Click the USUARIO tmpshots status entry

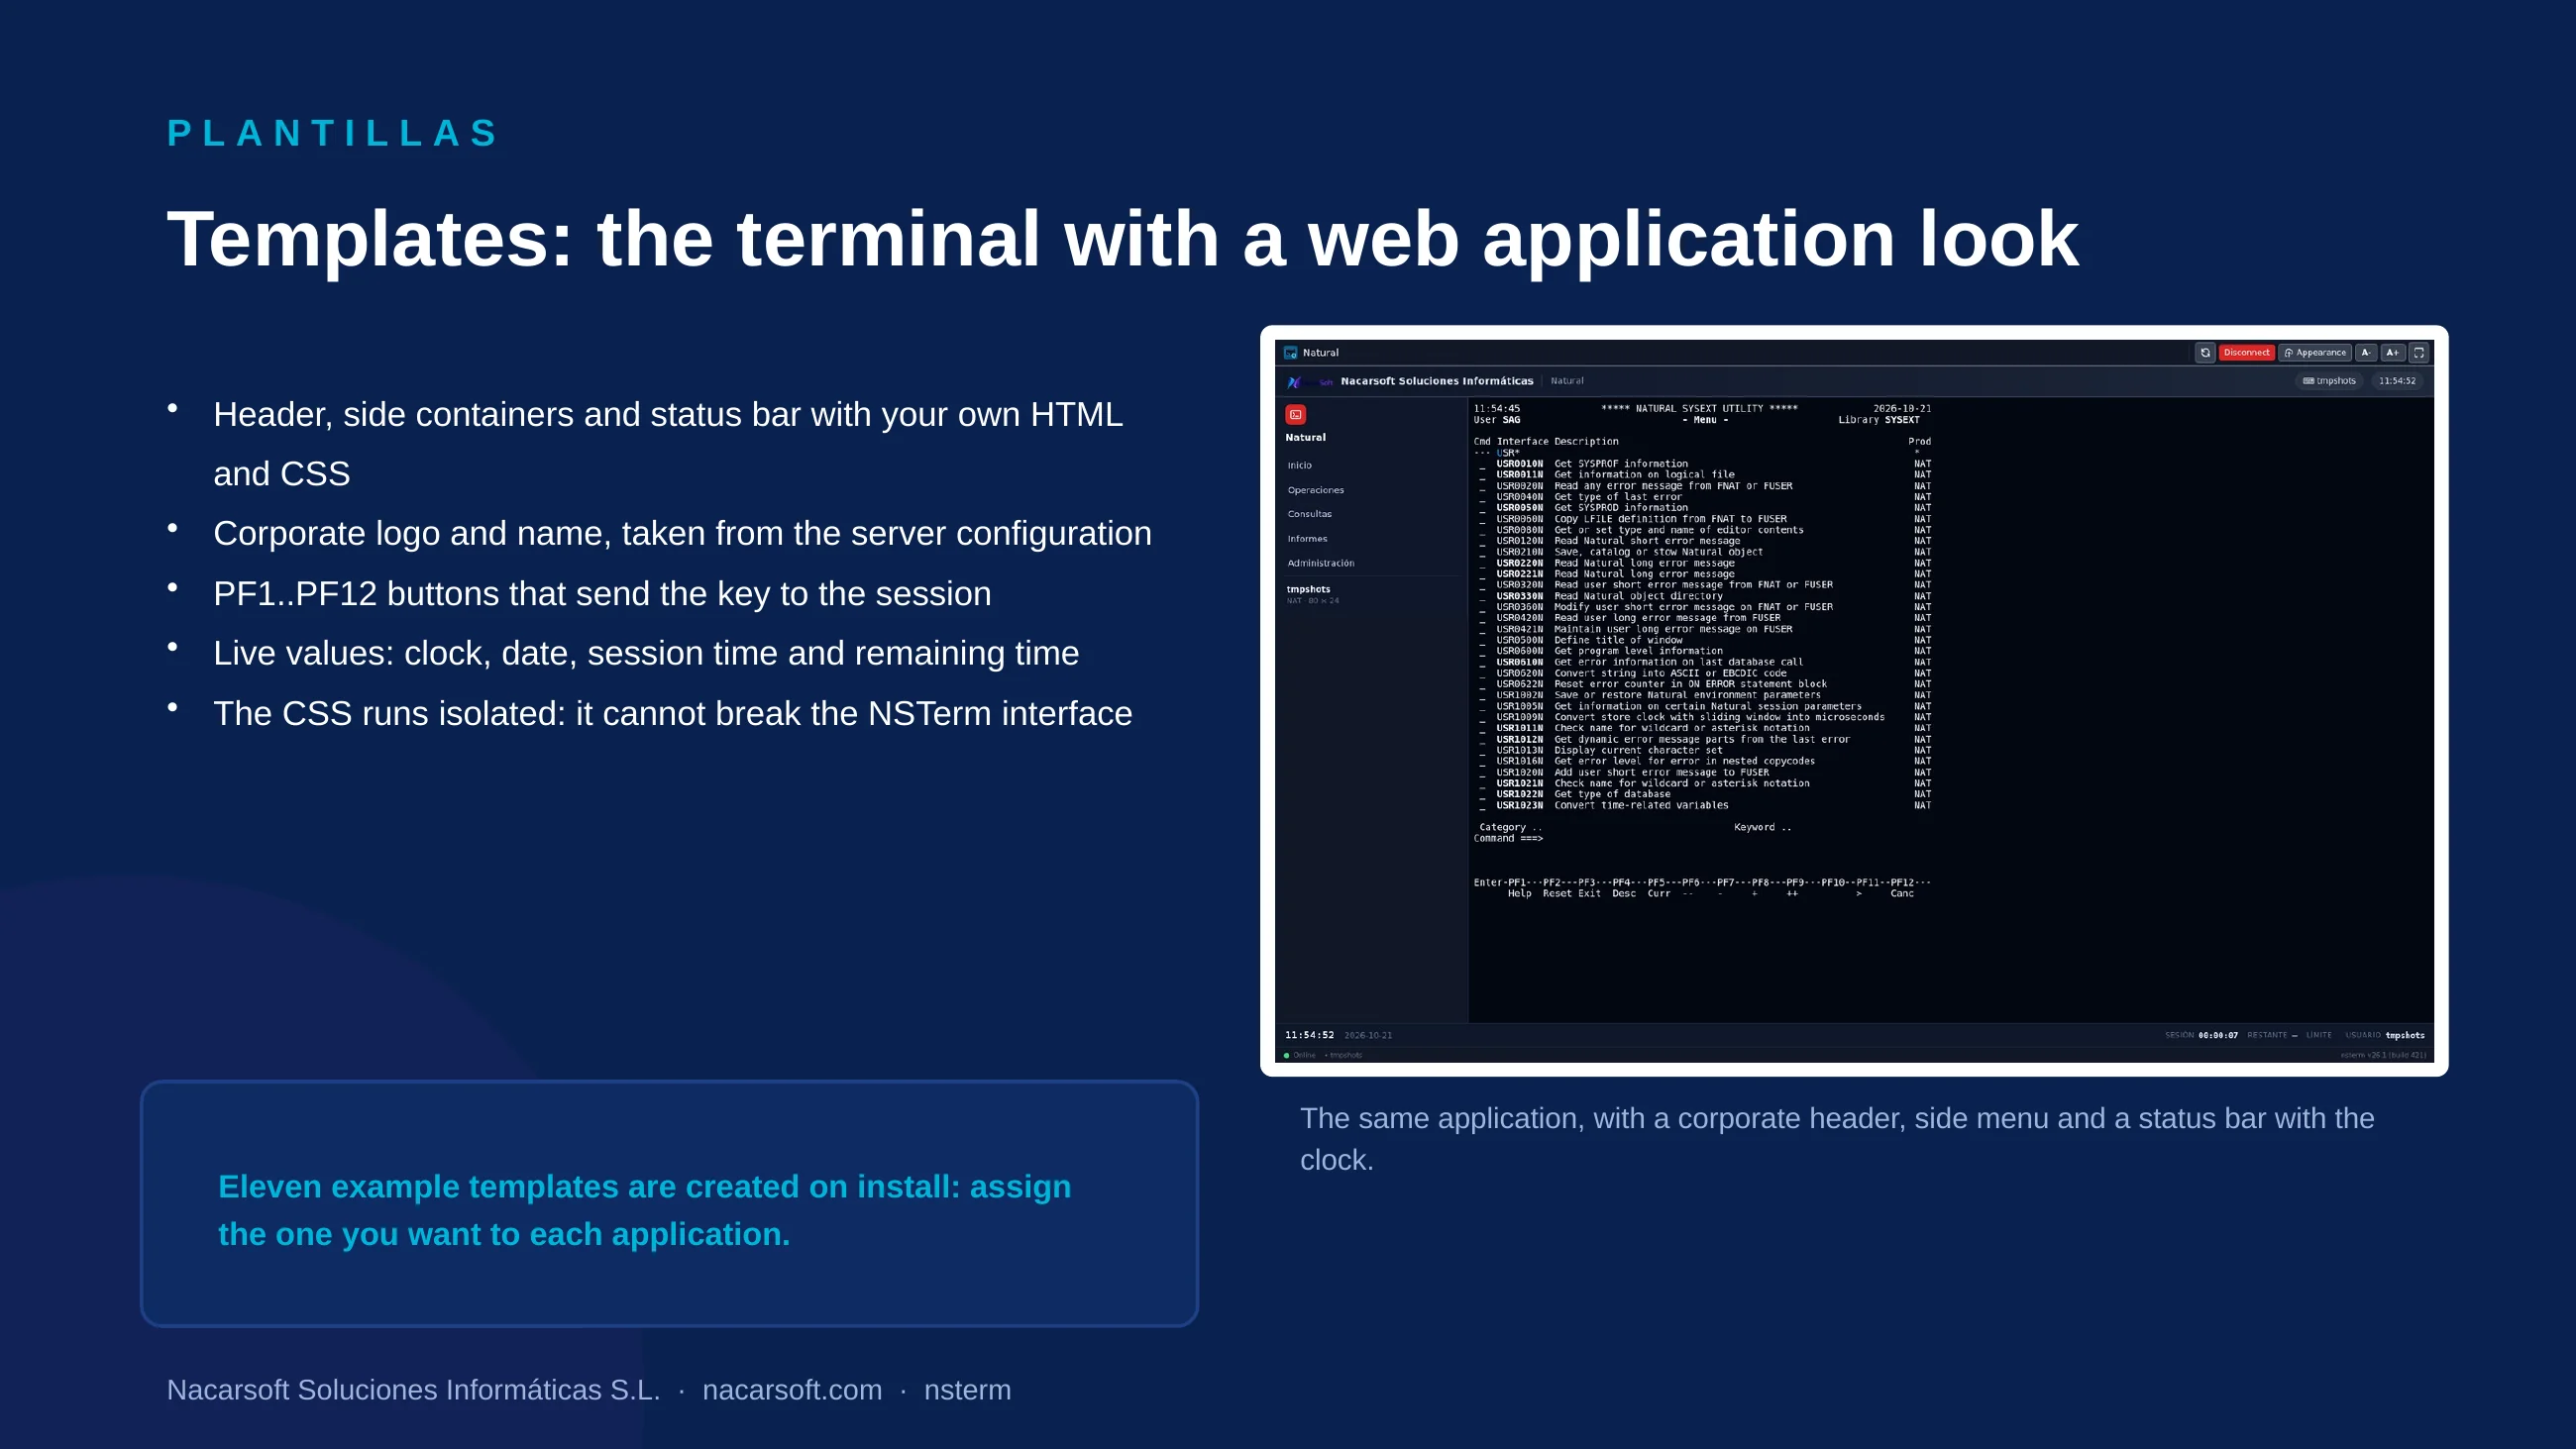(x=2384, y=1035)
